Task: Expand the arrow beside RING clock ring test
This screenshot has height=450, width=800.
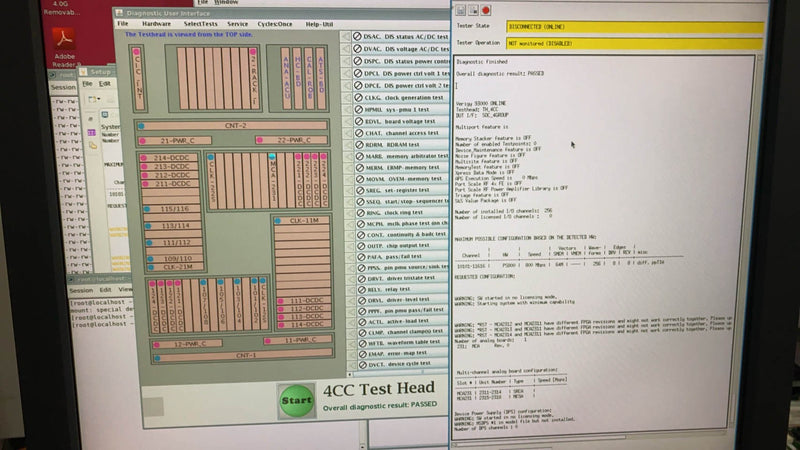Action: [349, 213]
